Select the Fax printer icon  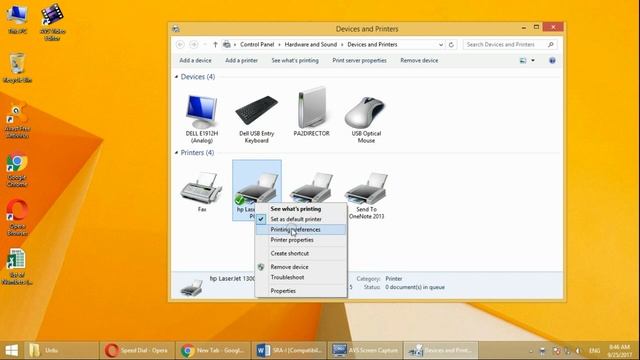pyautogui.click(x=202, y=192)
